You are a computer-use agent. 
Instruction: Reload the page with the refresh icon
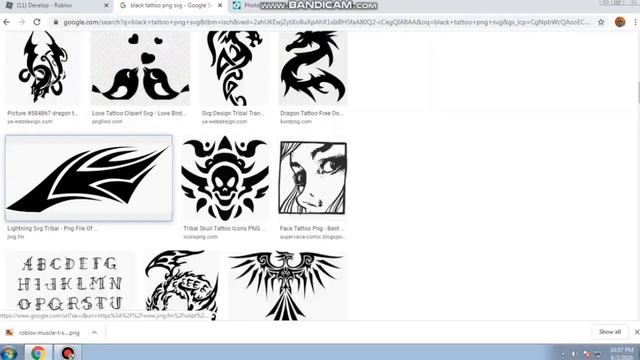point(37,22)
